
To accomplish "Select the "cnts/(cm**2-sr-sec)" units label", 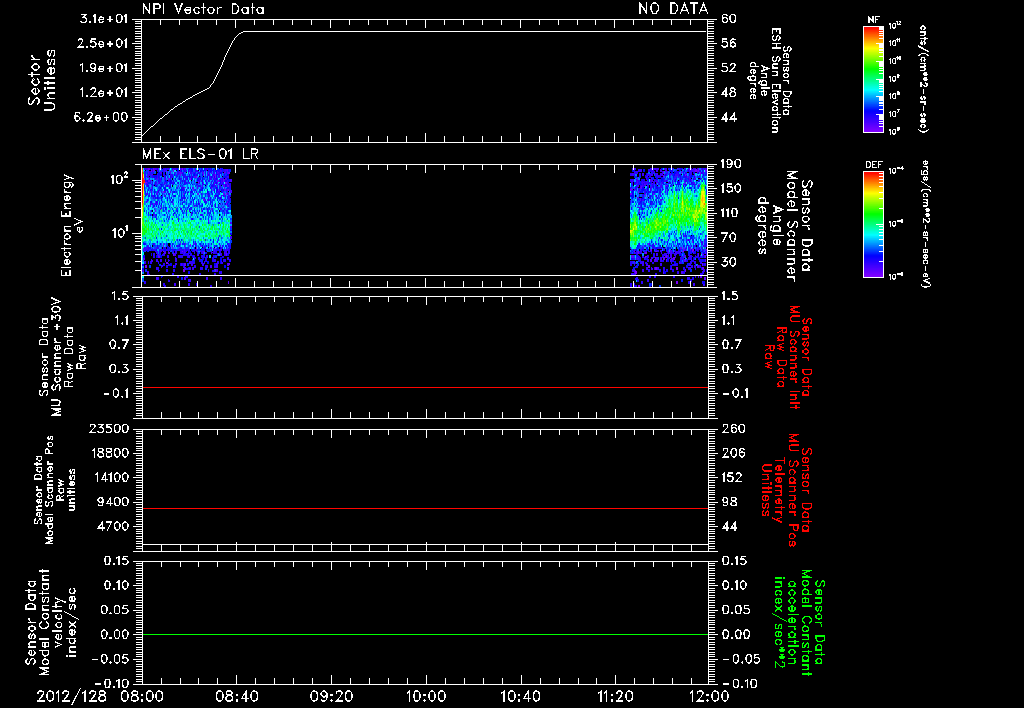I will point(923,79).
